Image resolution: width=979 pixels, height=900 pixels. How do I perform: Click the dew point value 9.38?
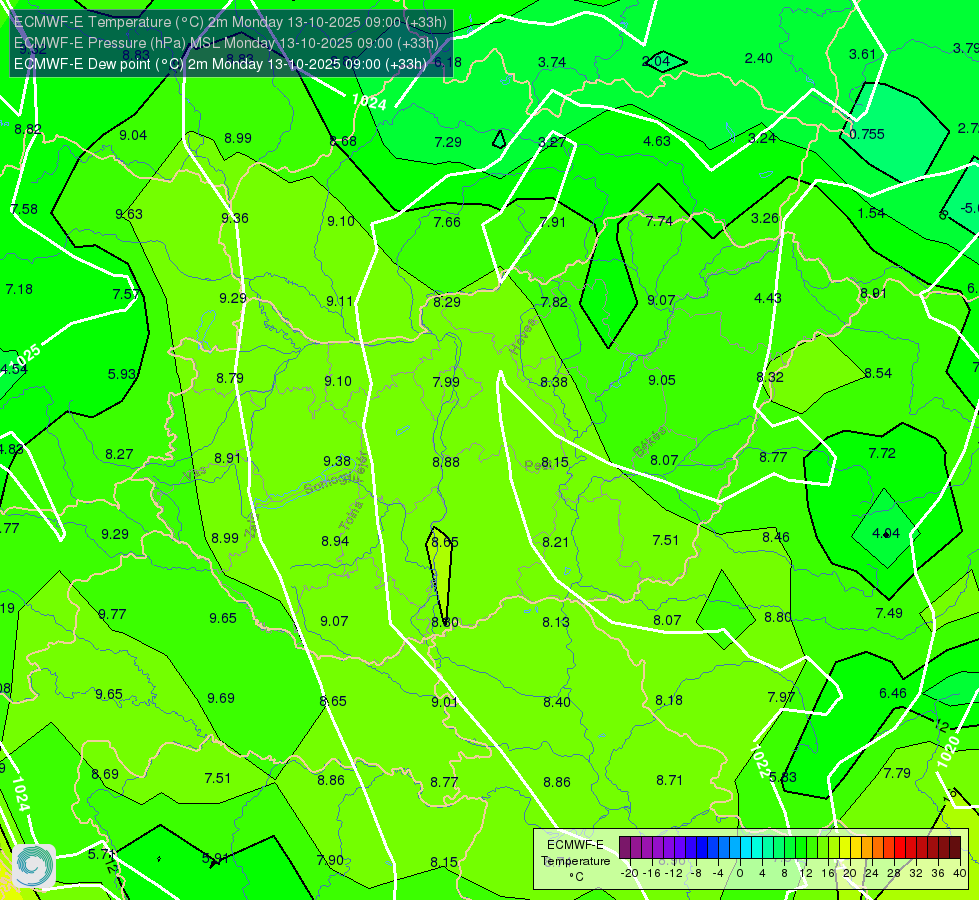[x=337, y=462]
